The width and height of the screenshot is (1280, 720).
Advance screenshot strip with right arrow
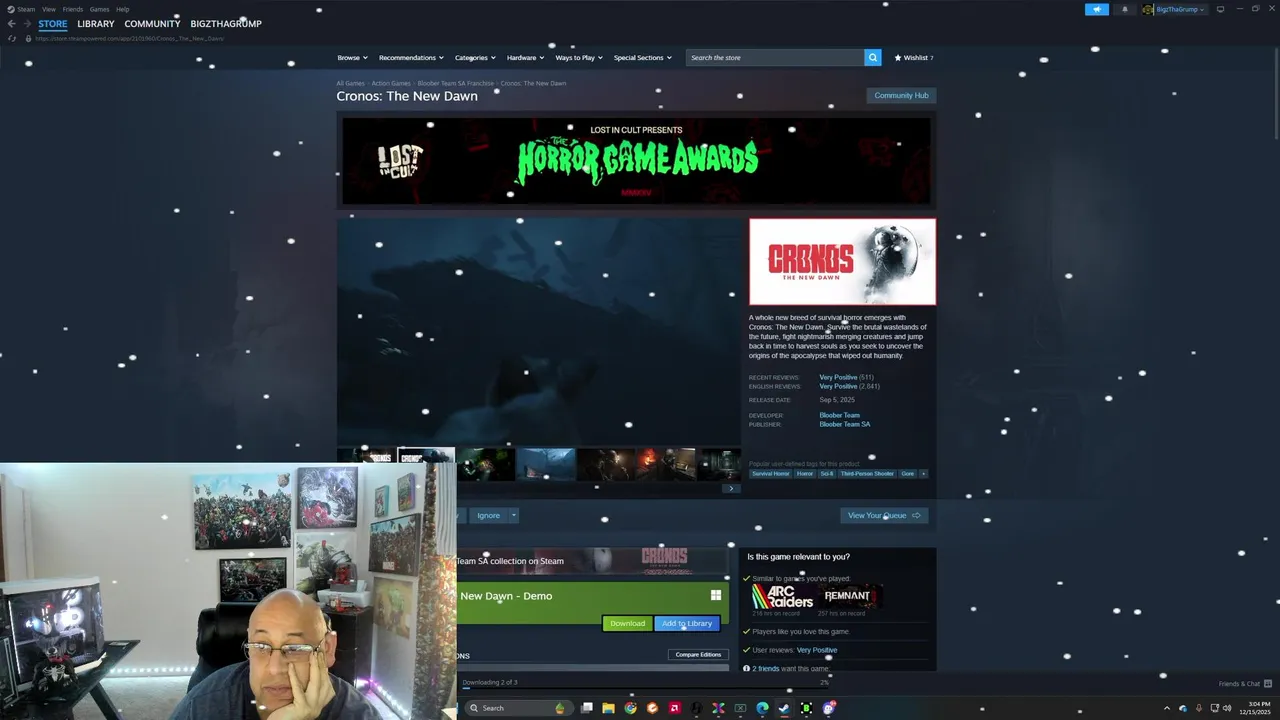[731, 488]
